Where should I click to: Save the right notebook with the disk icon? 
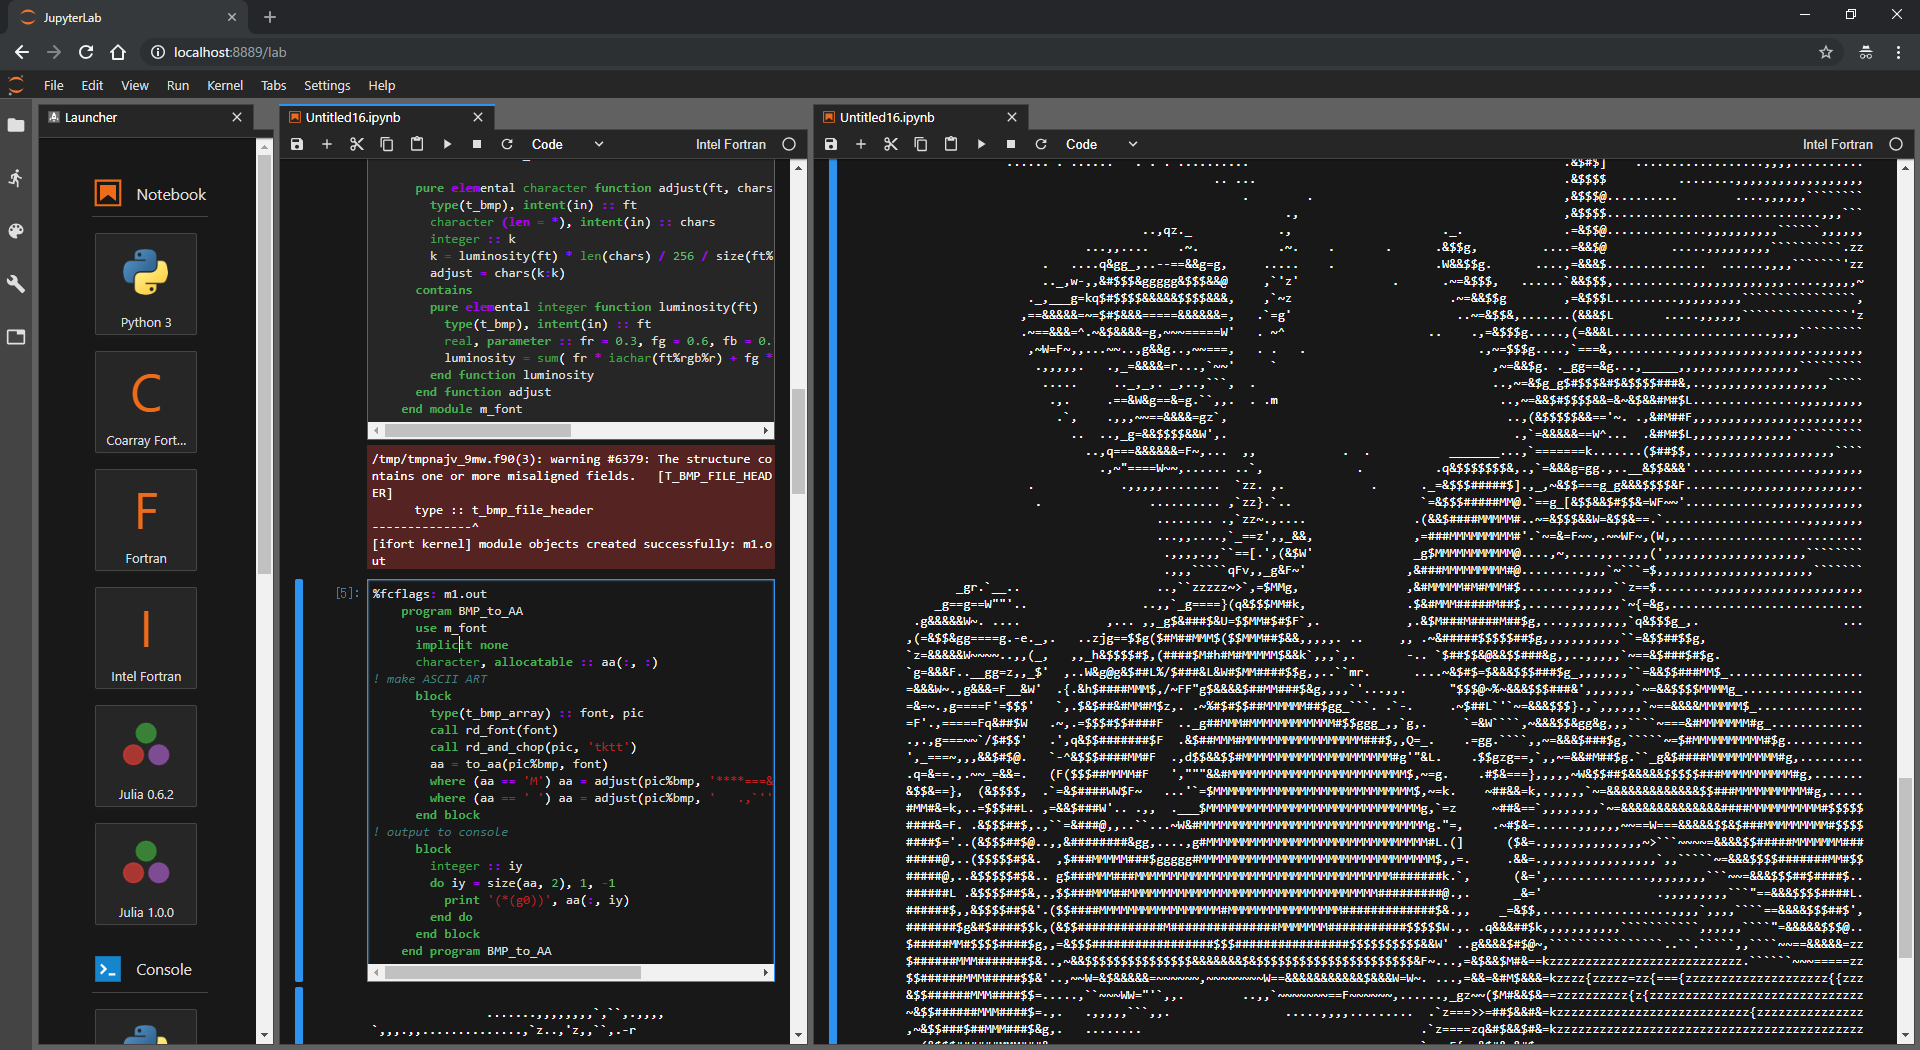[831, 144]
